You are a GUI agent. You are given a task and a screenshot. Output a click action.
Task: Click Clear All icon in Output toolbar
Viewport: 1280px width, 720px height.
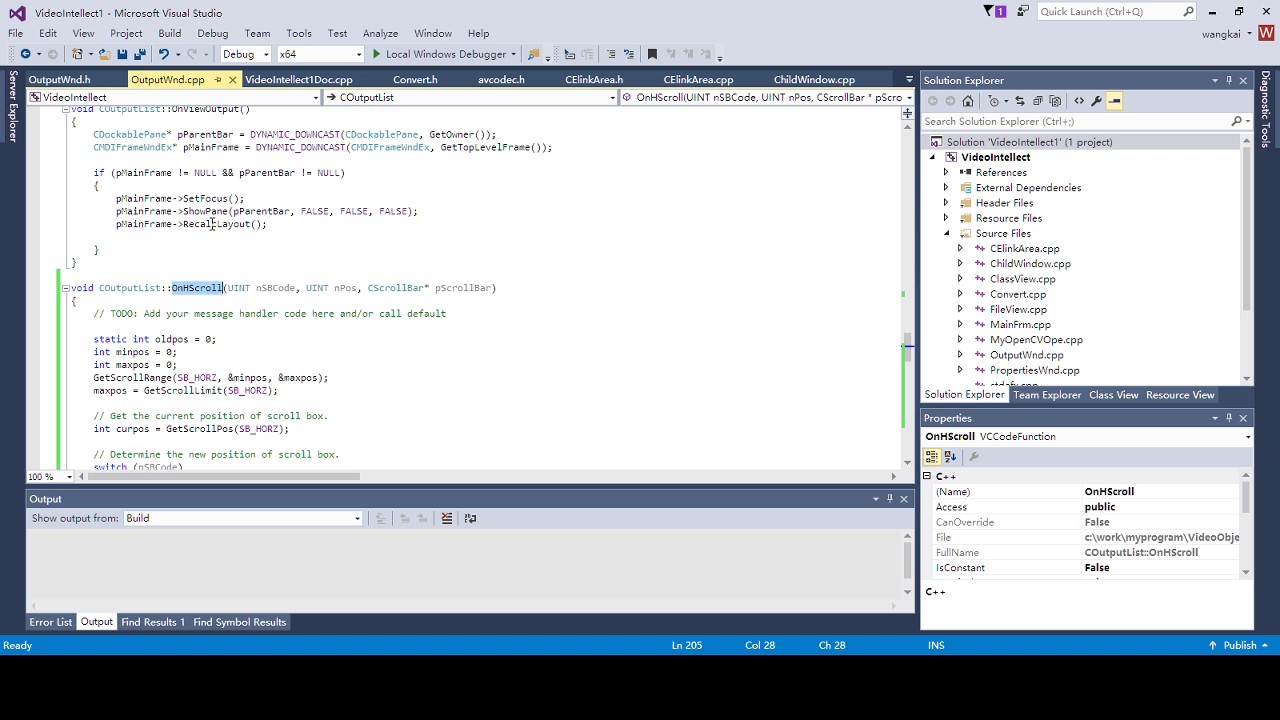[447, 518]
